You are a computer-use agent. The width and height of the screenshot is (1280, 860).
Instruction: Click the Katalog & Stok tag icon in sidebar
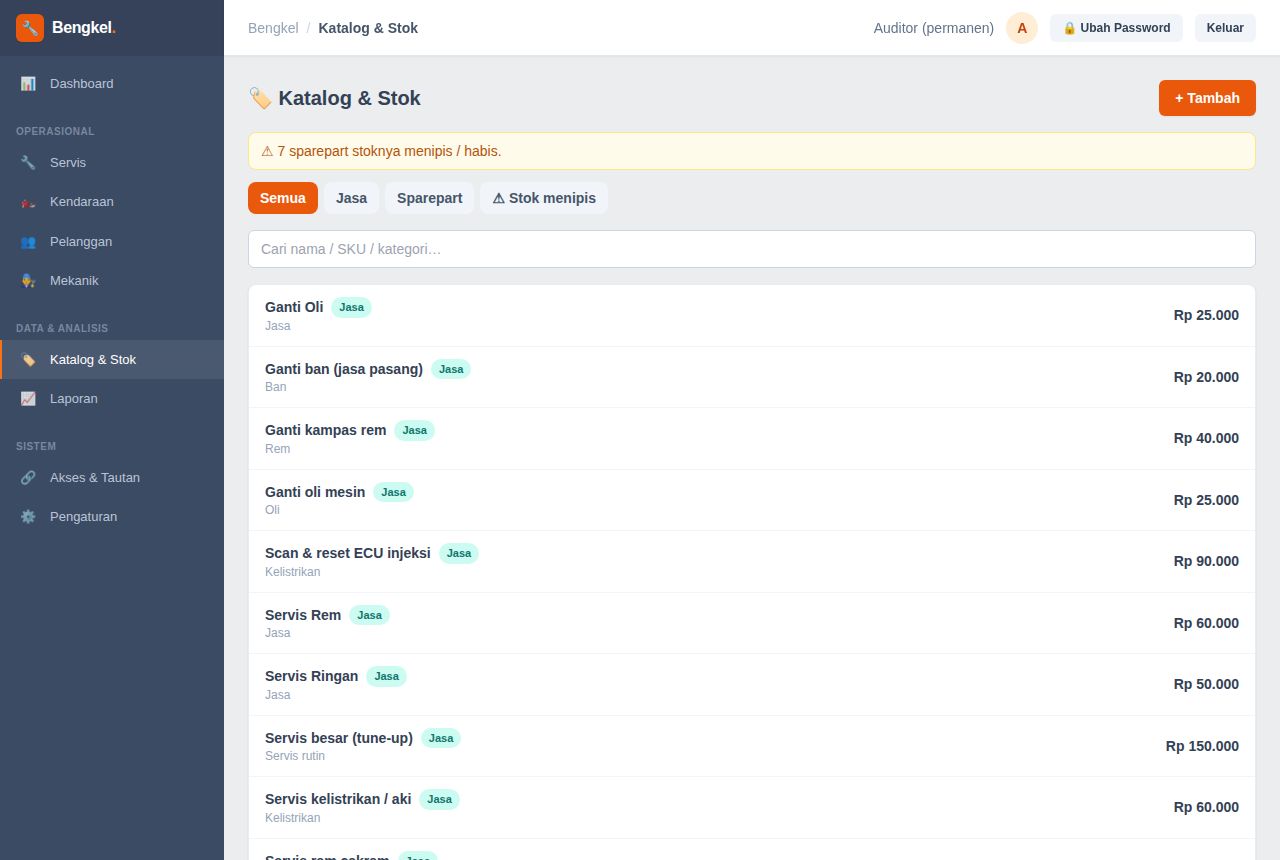coord(28,360)
